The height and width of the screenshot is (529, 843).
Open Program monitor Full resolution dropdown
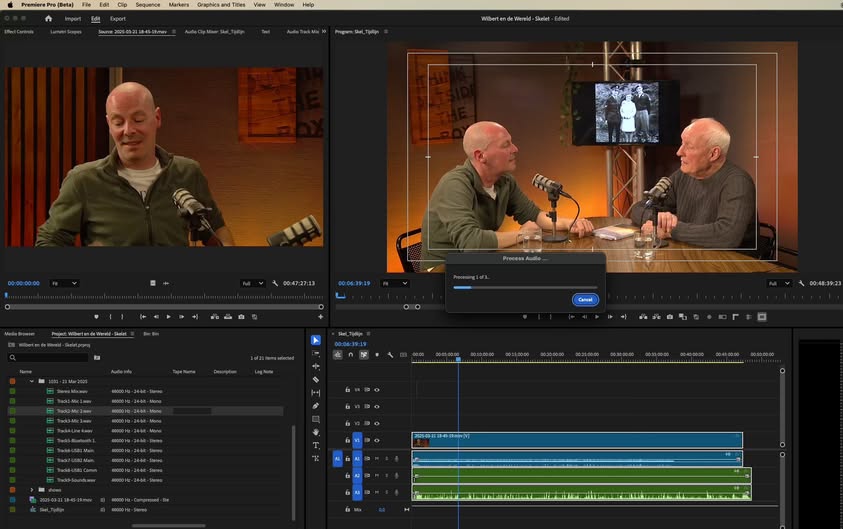[778, 283]
